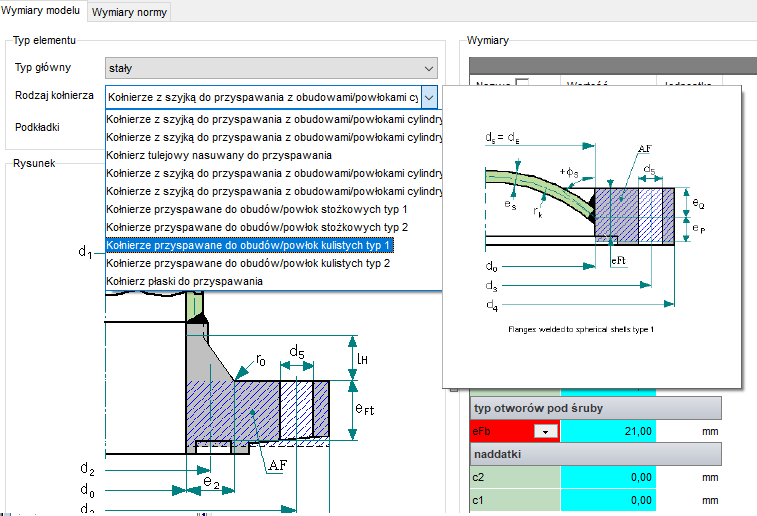The image size is (757, 516).
Task: Open the Typ główny dropdown showing stały
Action: [271, 68]
